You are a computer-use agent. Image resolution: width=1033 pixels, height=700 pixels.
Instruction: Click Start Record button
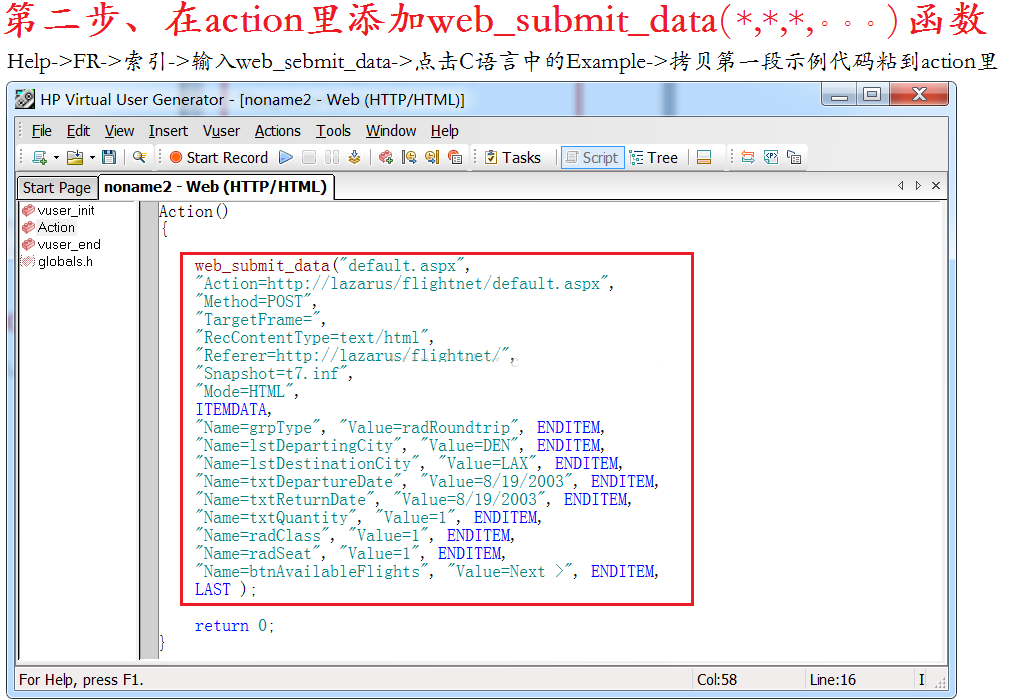click(x=219, y=157)
